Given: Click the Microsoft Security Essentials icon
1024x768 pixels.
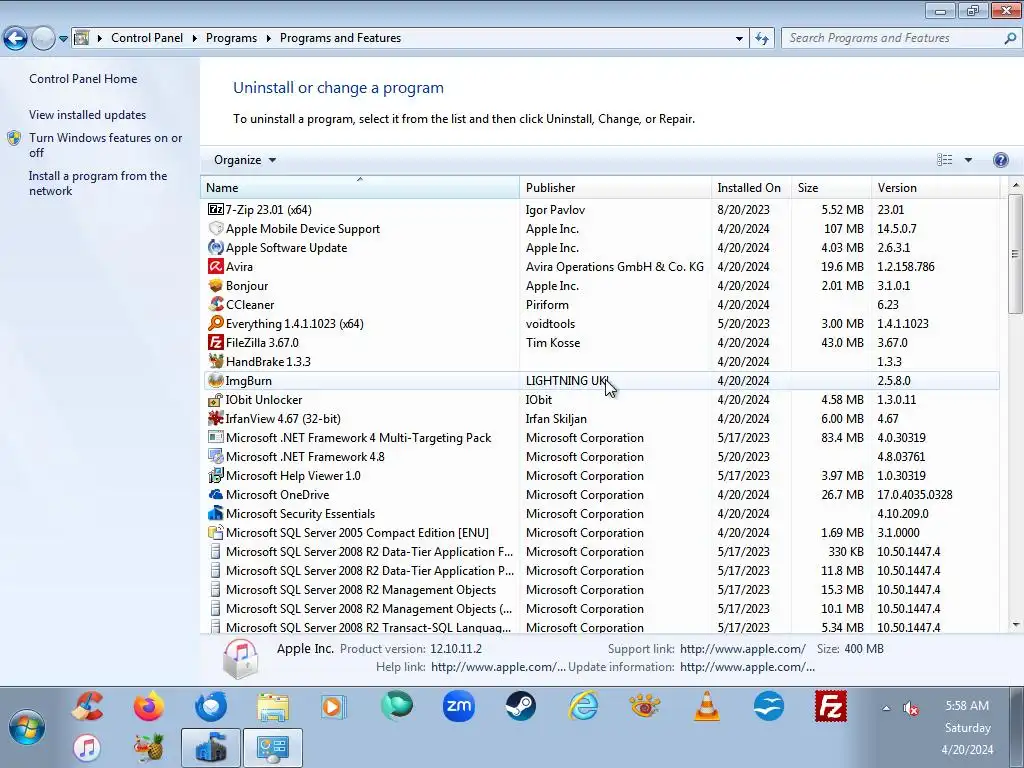Looking at the screenshot, I should (216, 513).
